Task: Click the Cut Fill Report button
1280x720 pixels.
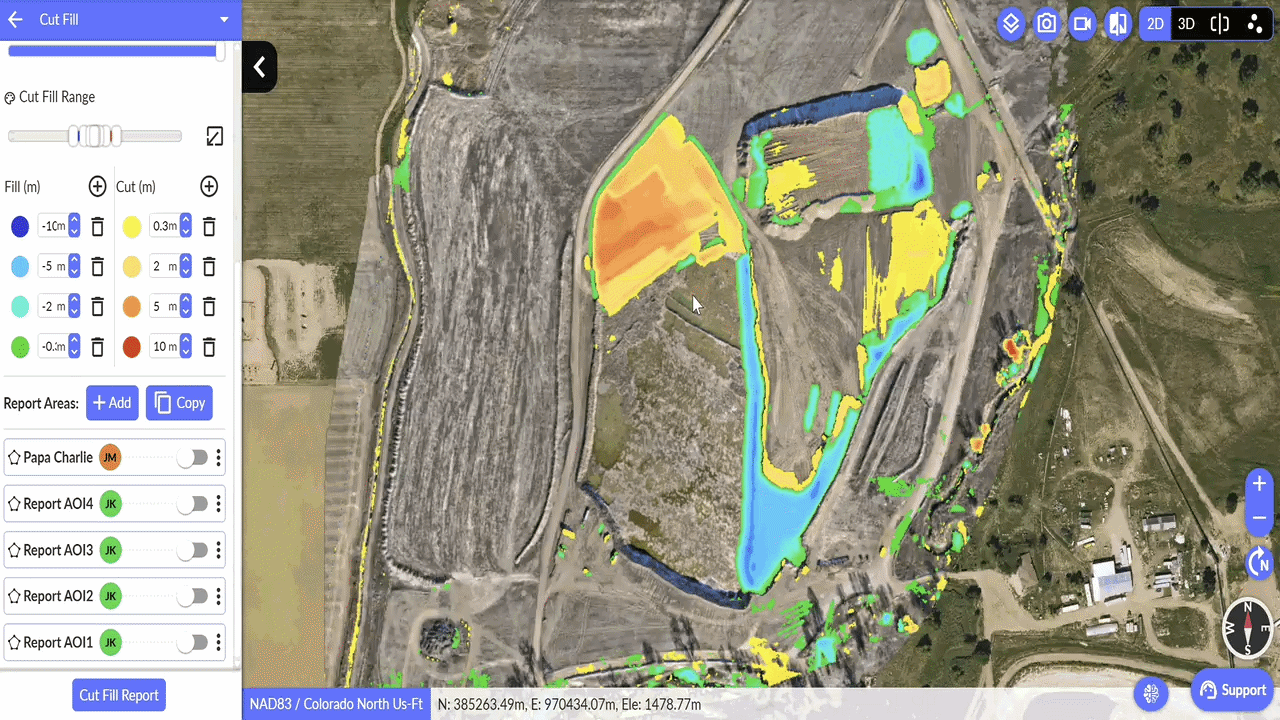Action: 119,695
